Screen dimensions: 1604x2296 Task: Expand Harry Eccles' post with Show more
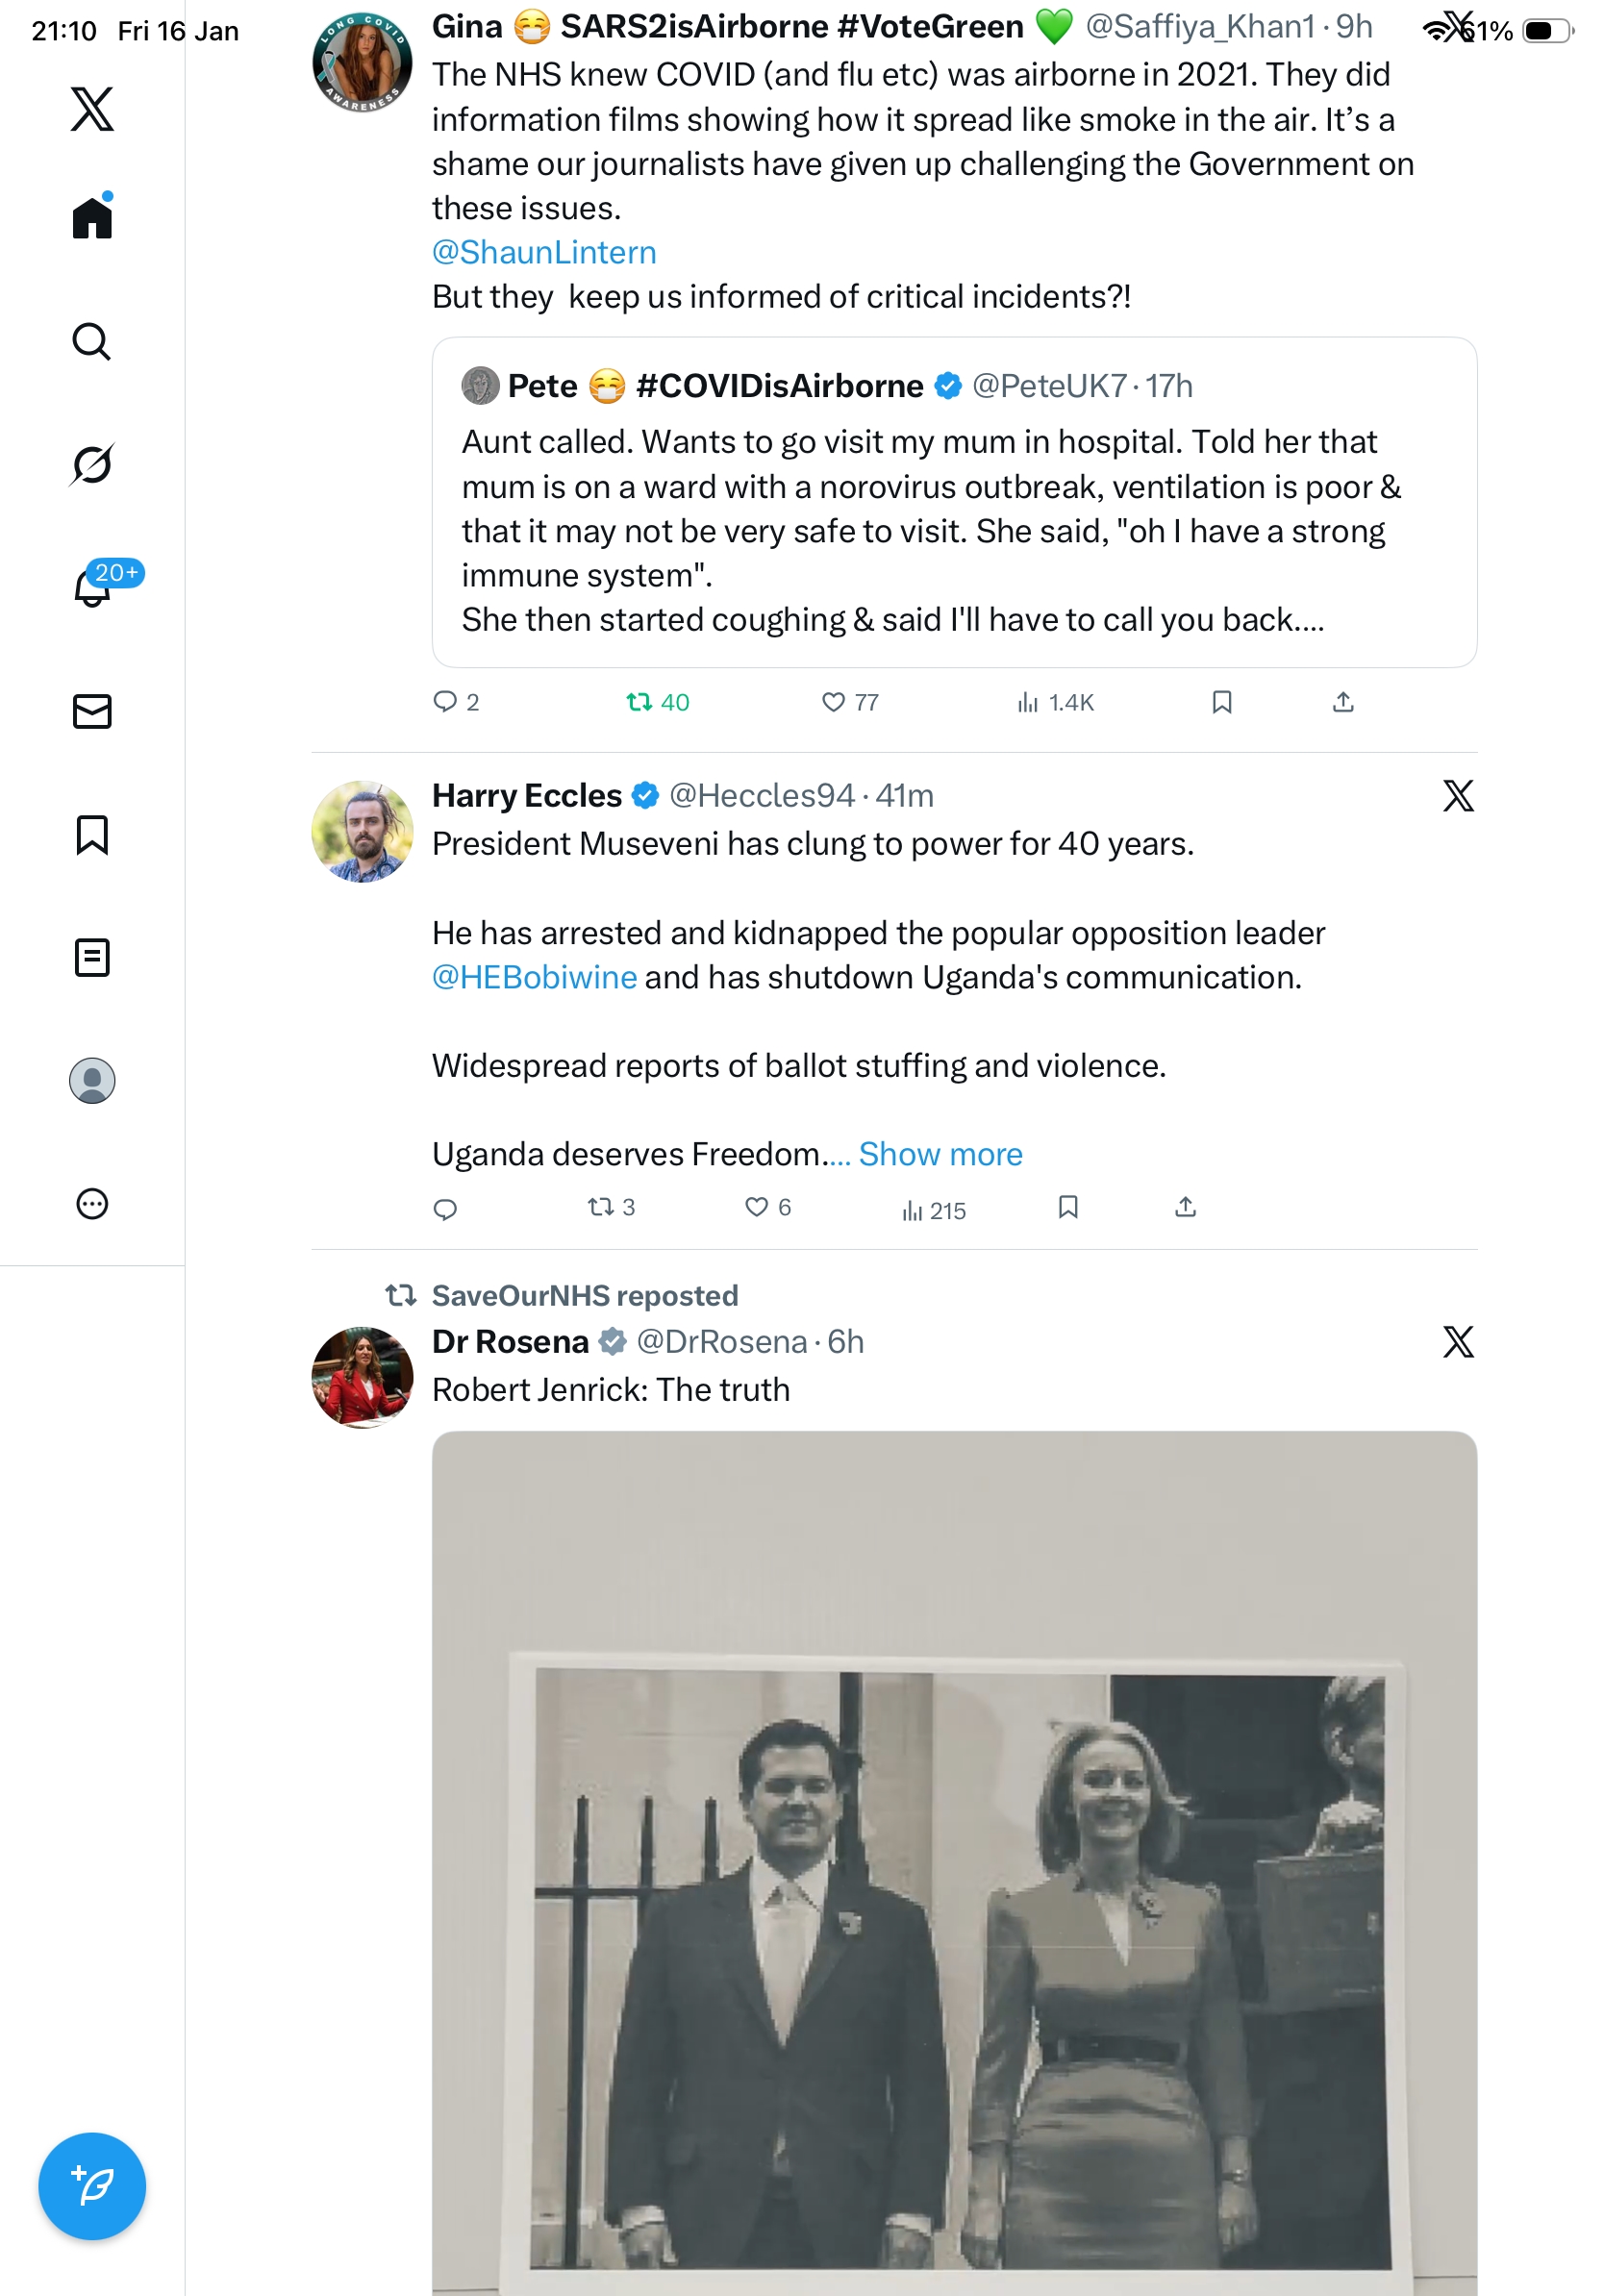point(940,1154)
